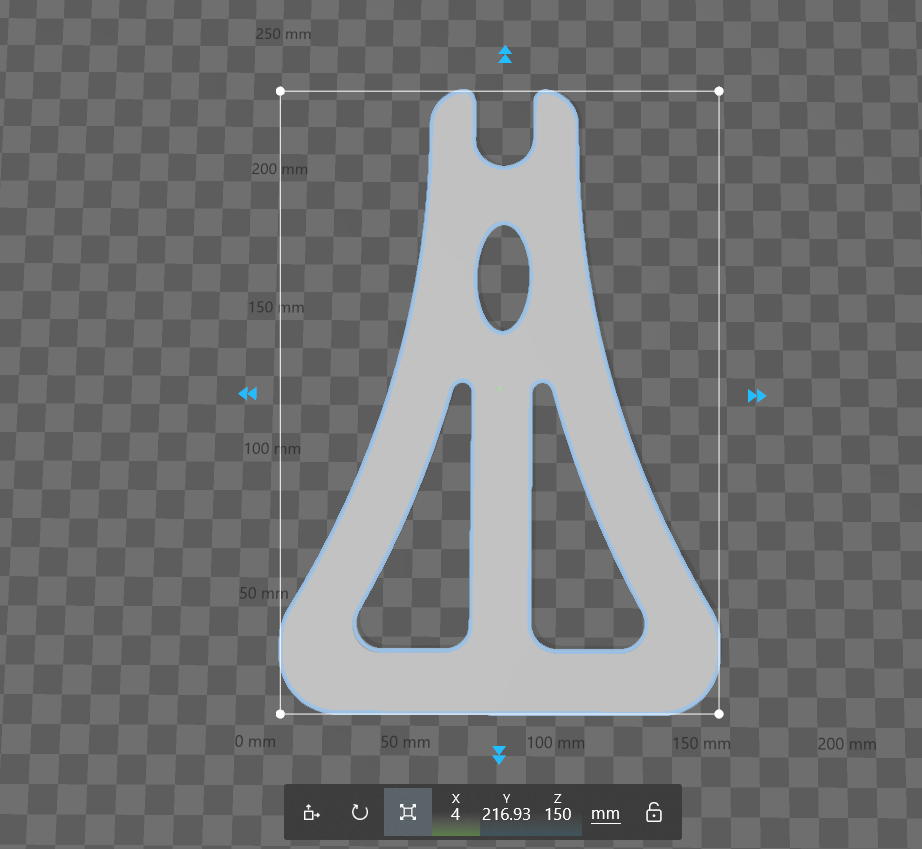Click the bottom-right bounding box corner handle
Screen dimensions: 922x849
click(x=719, y=714)
